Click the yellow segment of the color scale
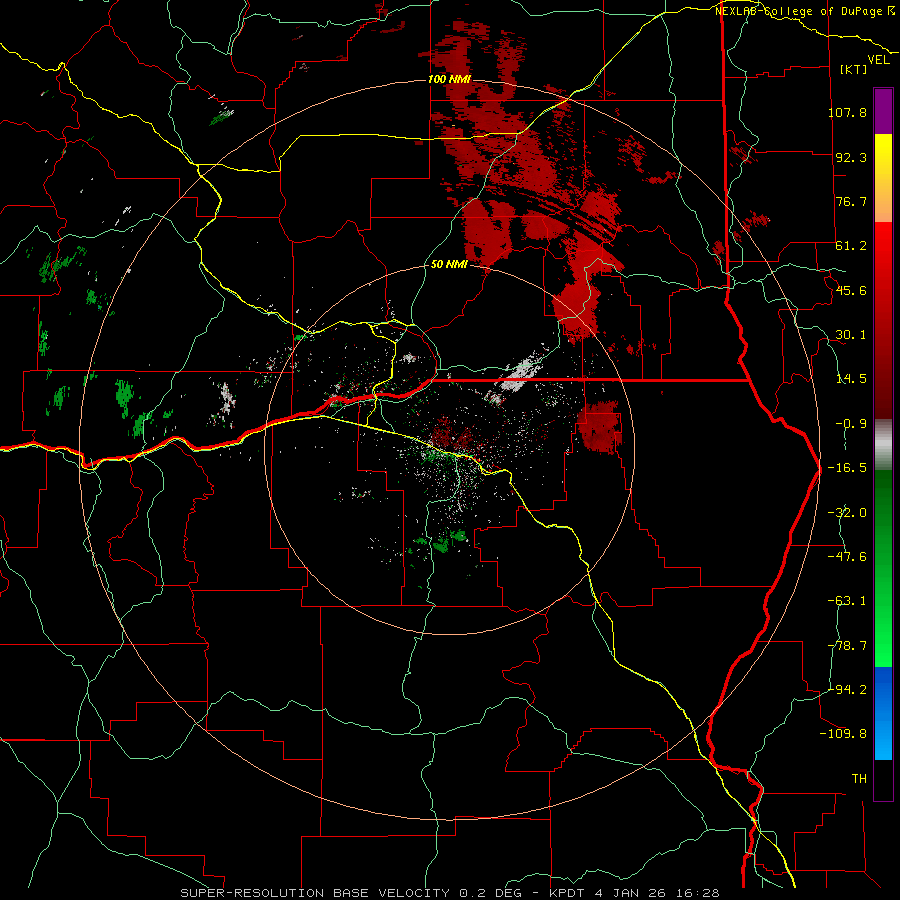 (x=883, y=178)
